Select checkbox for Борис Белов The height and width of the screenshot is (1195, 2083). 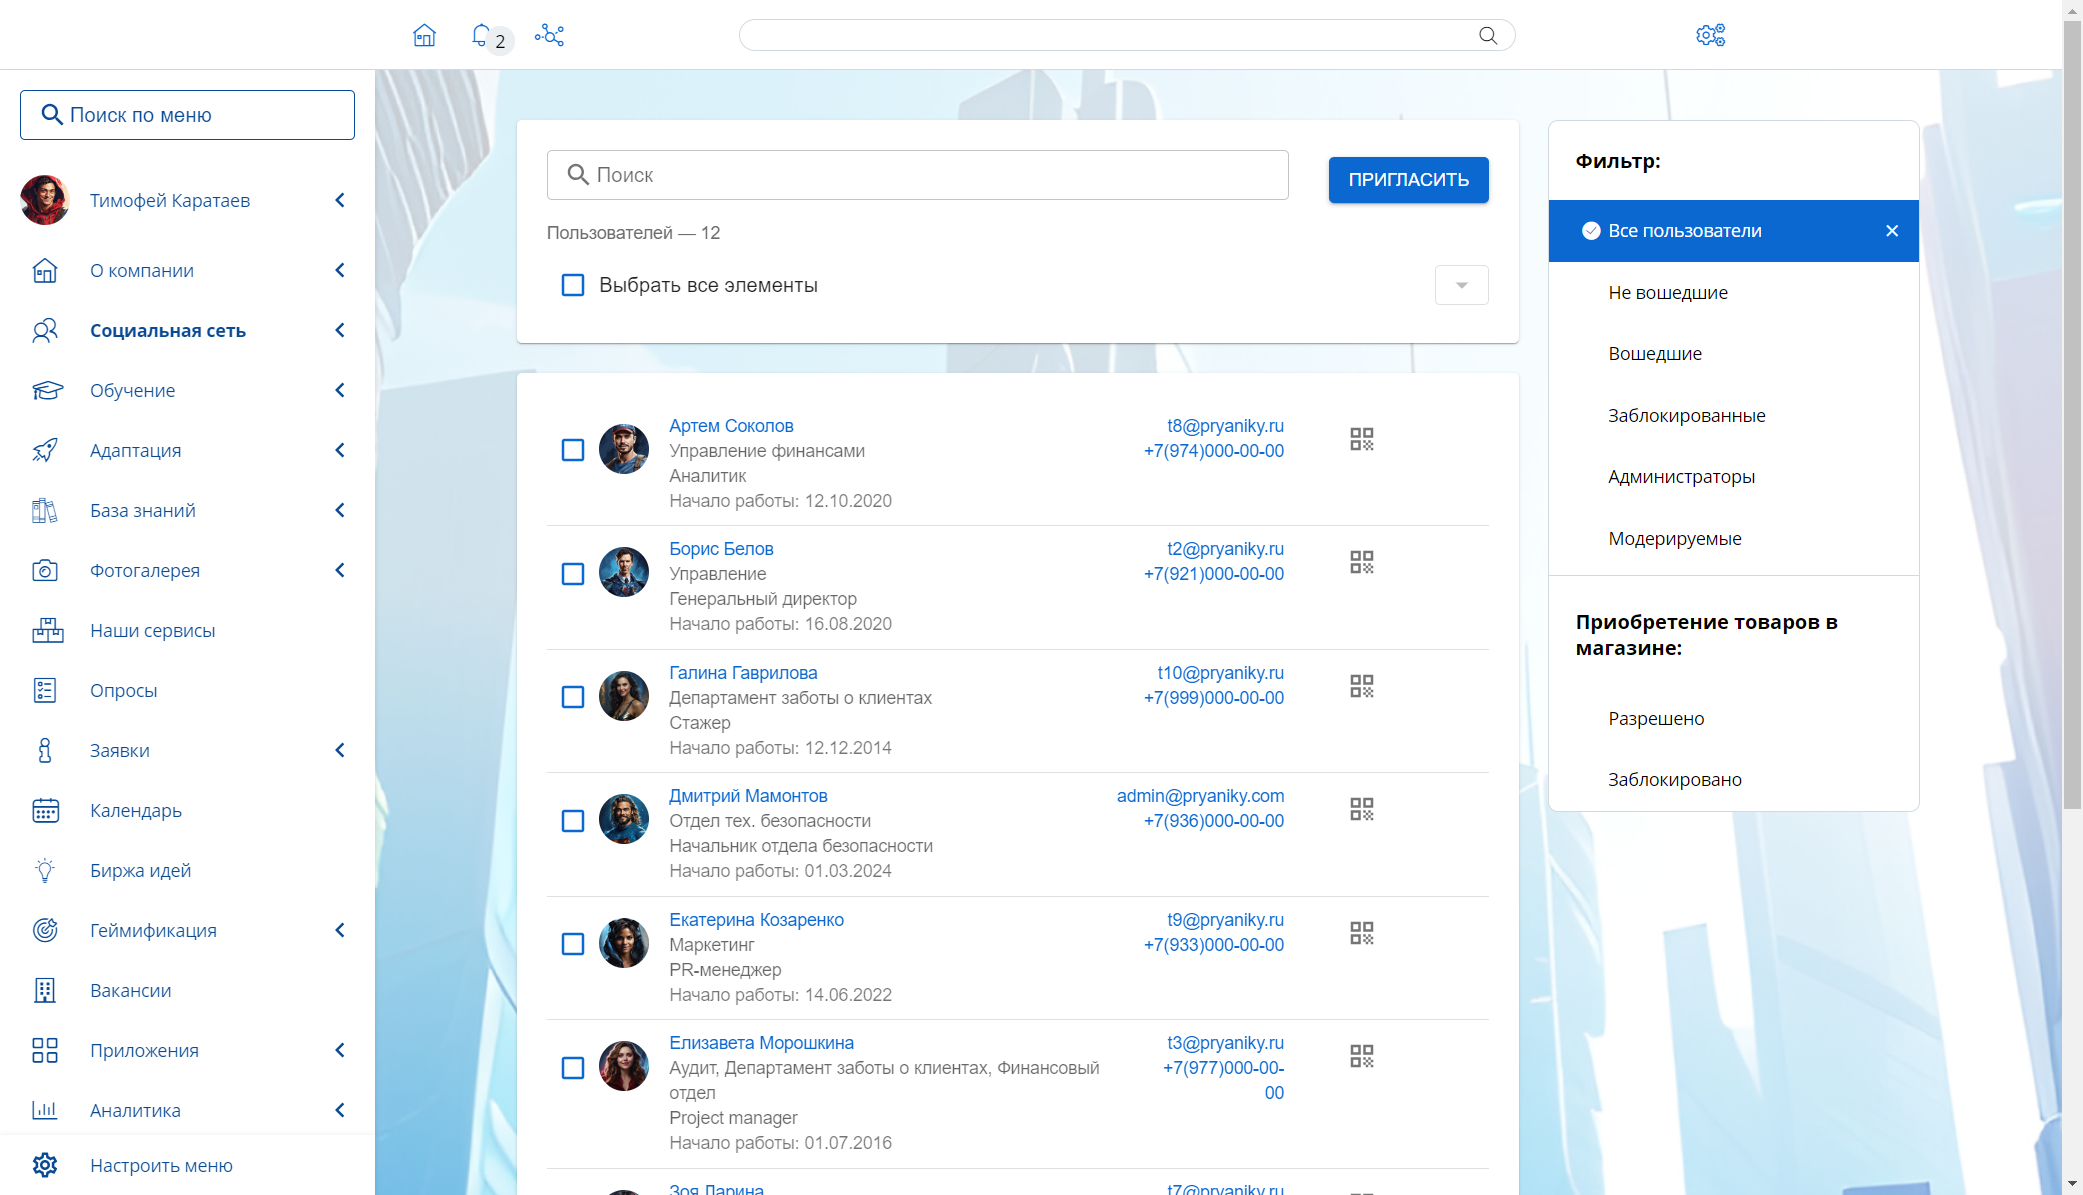coord(573,574)
